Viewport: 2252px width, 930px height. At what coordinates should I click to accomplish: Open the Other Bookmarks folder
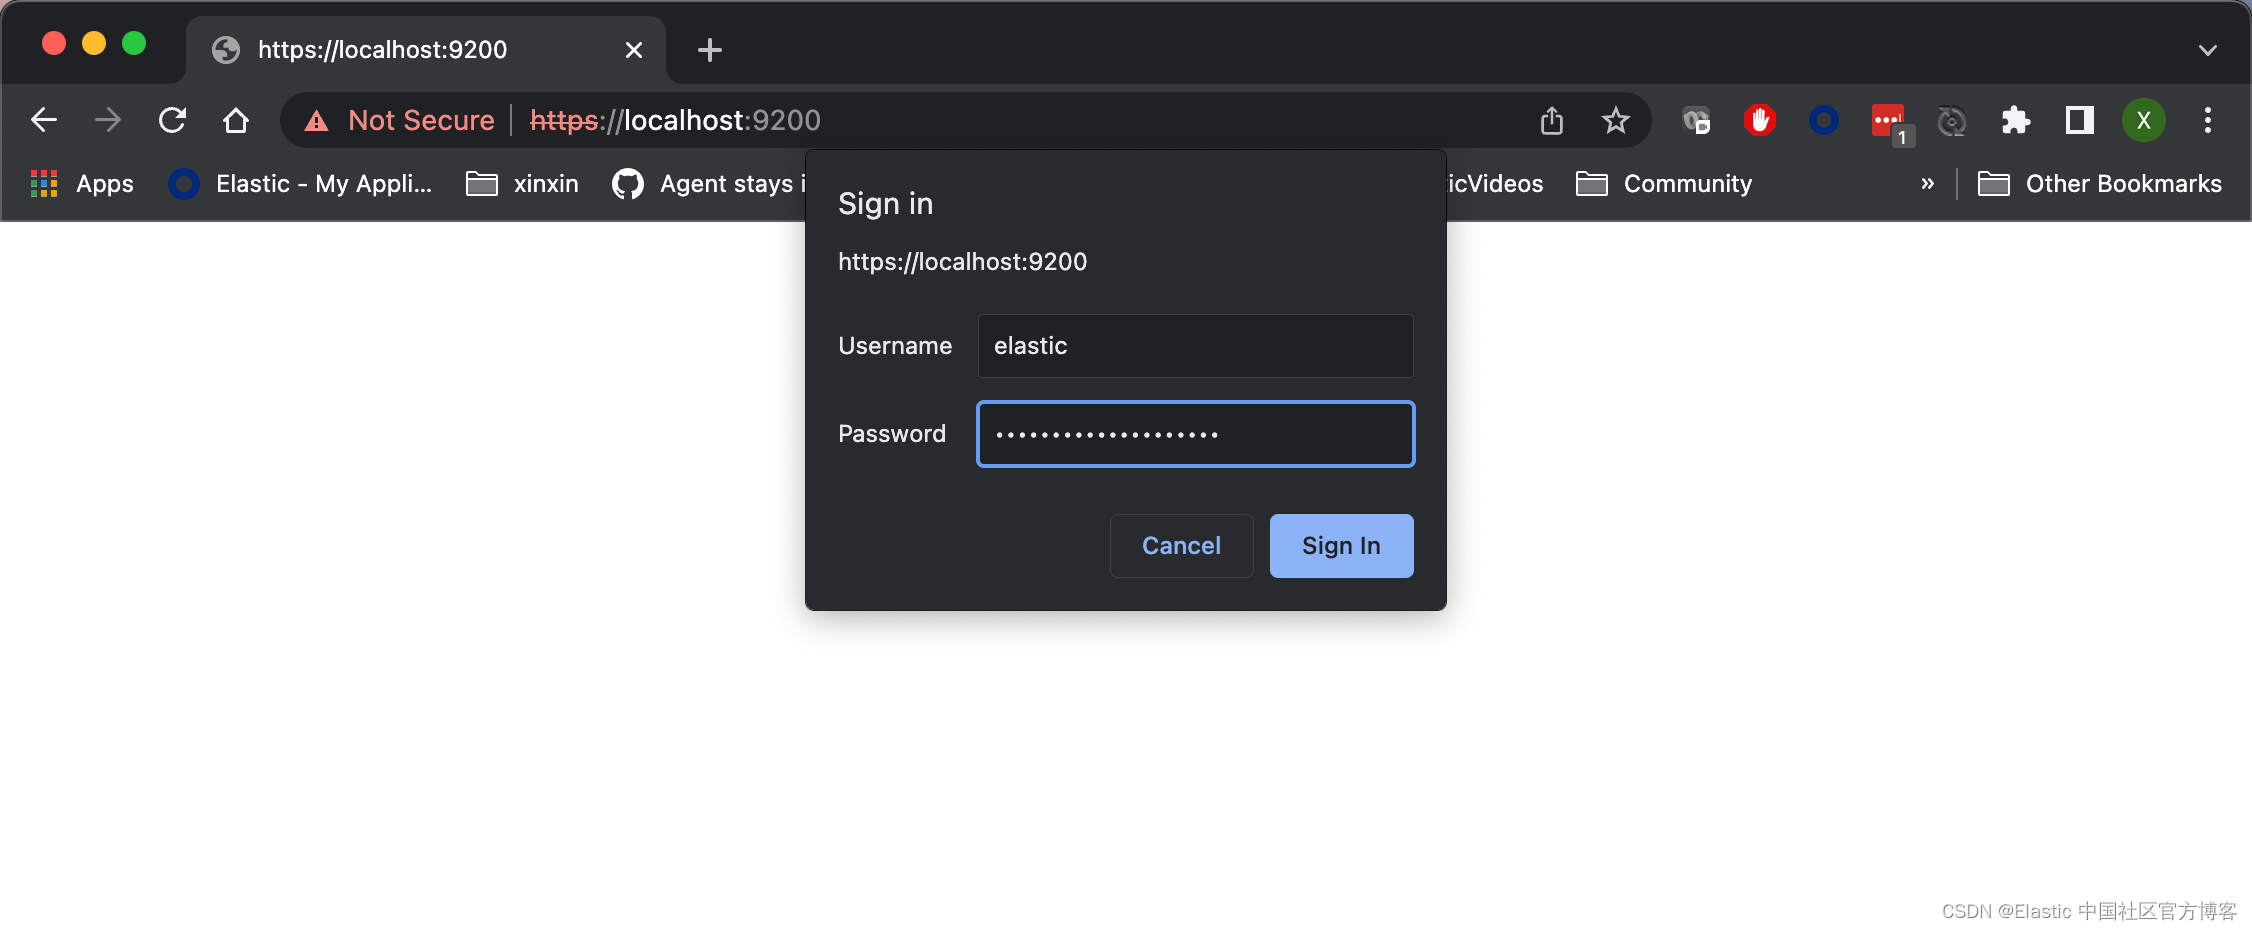pos(2100,184)
